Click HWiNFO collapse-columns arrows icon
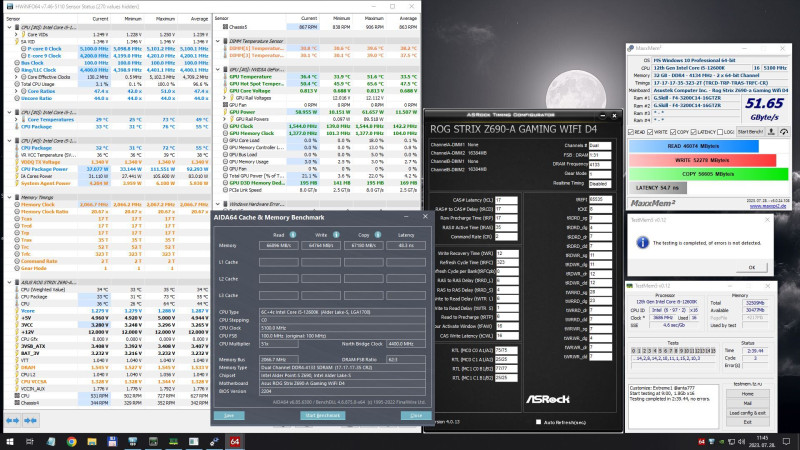Screen dimensions: 800x450 pyautogui.click(x=30, y=420)
